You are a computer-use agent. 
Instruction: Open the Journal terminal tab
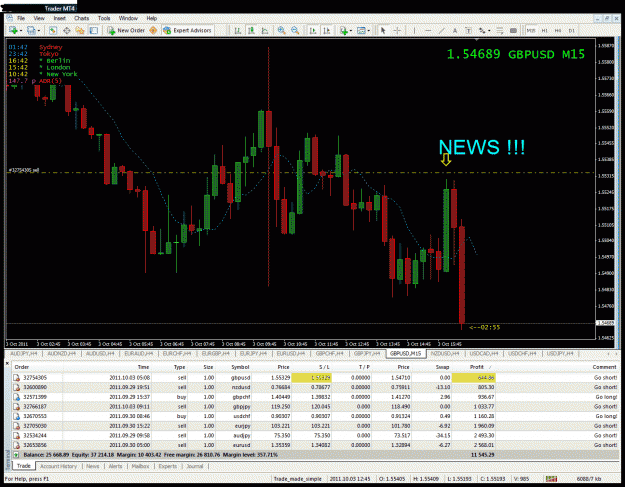coord(195,466)
